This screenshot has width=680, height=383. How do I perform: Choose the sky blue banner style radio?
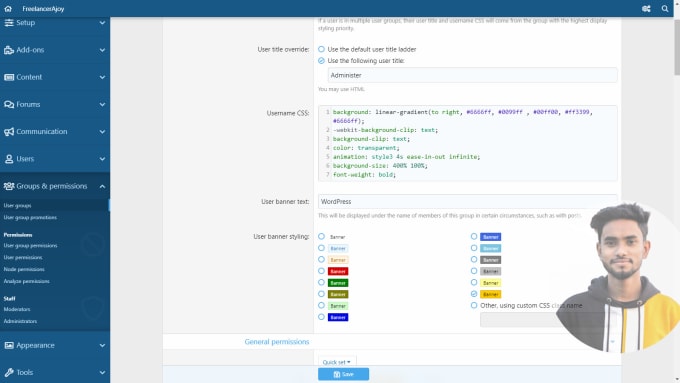point(474,248)
